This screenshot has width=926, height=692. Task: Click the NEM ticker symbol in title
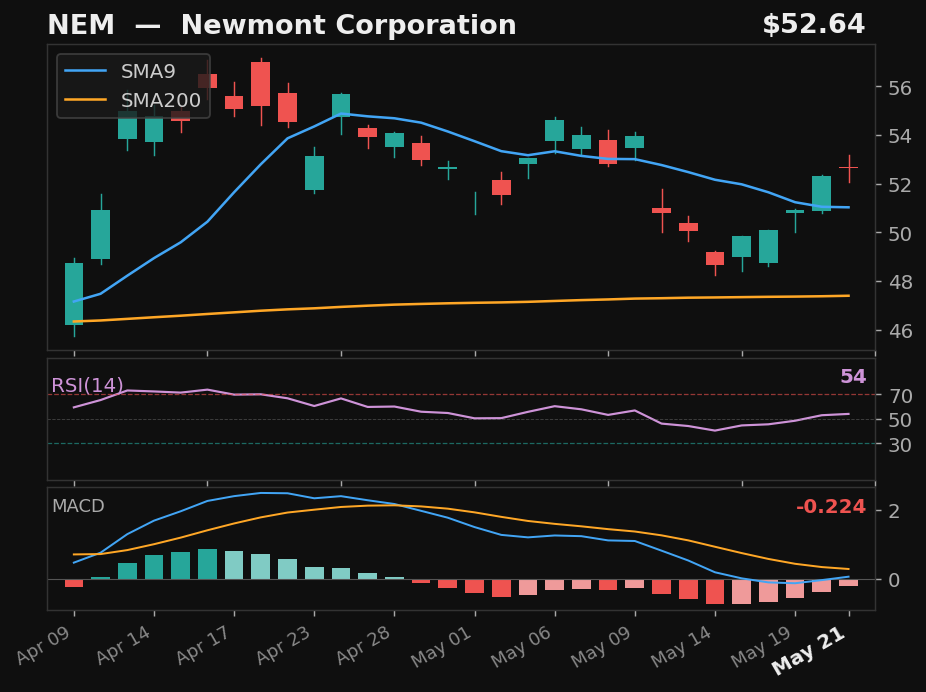(x=81, y=25)
